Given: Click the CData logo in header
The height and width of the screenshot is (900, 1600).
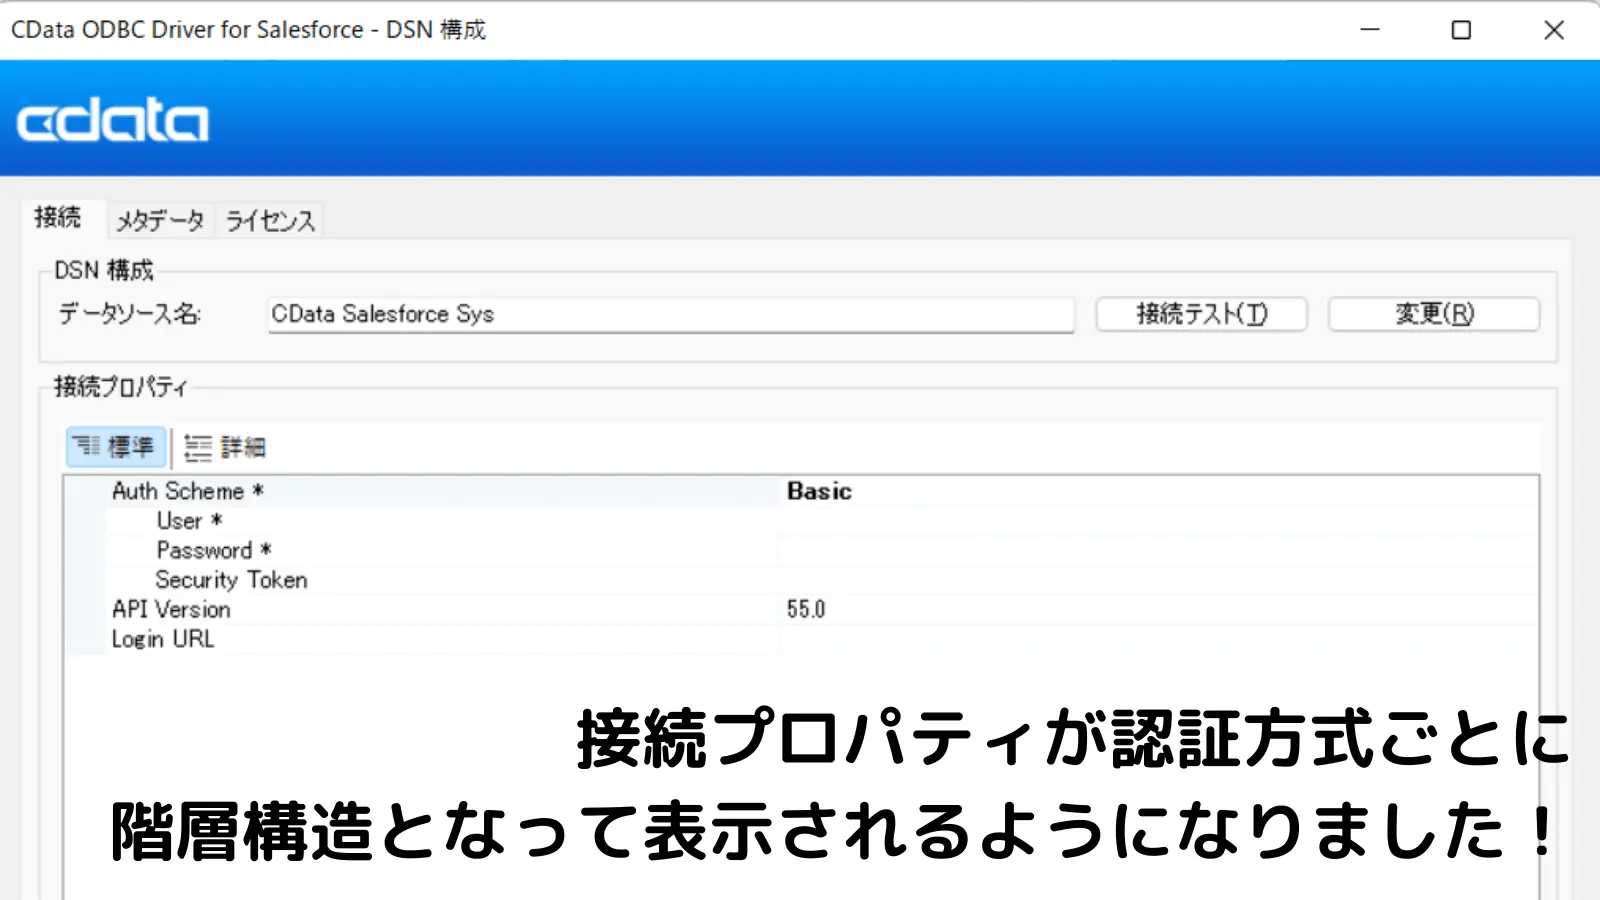Looking at the screenshot, I should pyautogui.click(x=112, y=122).
